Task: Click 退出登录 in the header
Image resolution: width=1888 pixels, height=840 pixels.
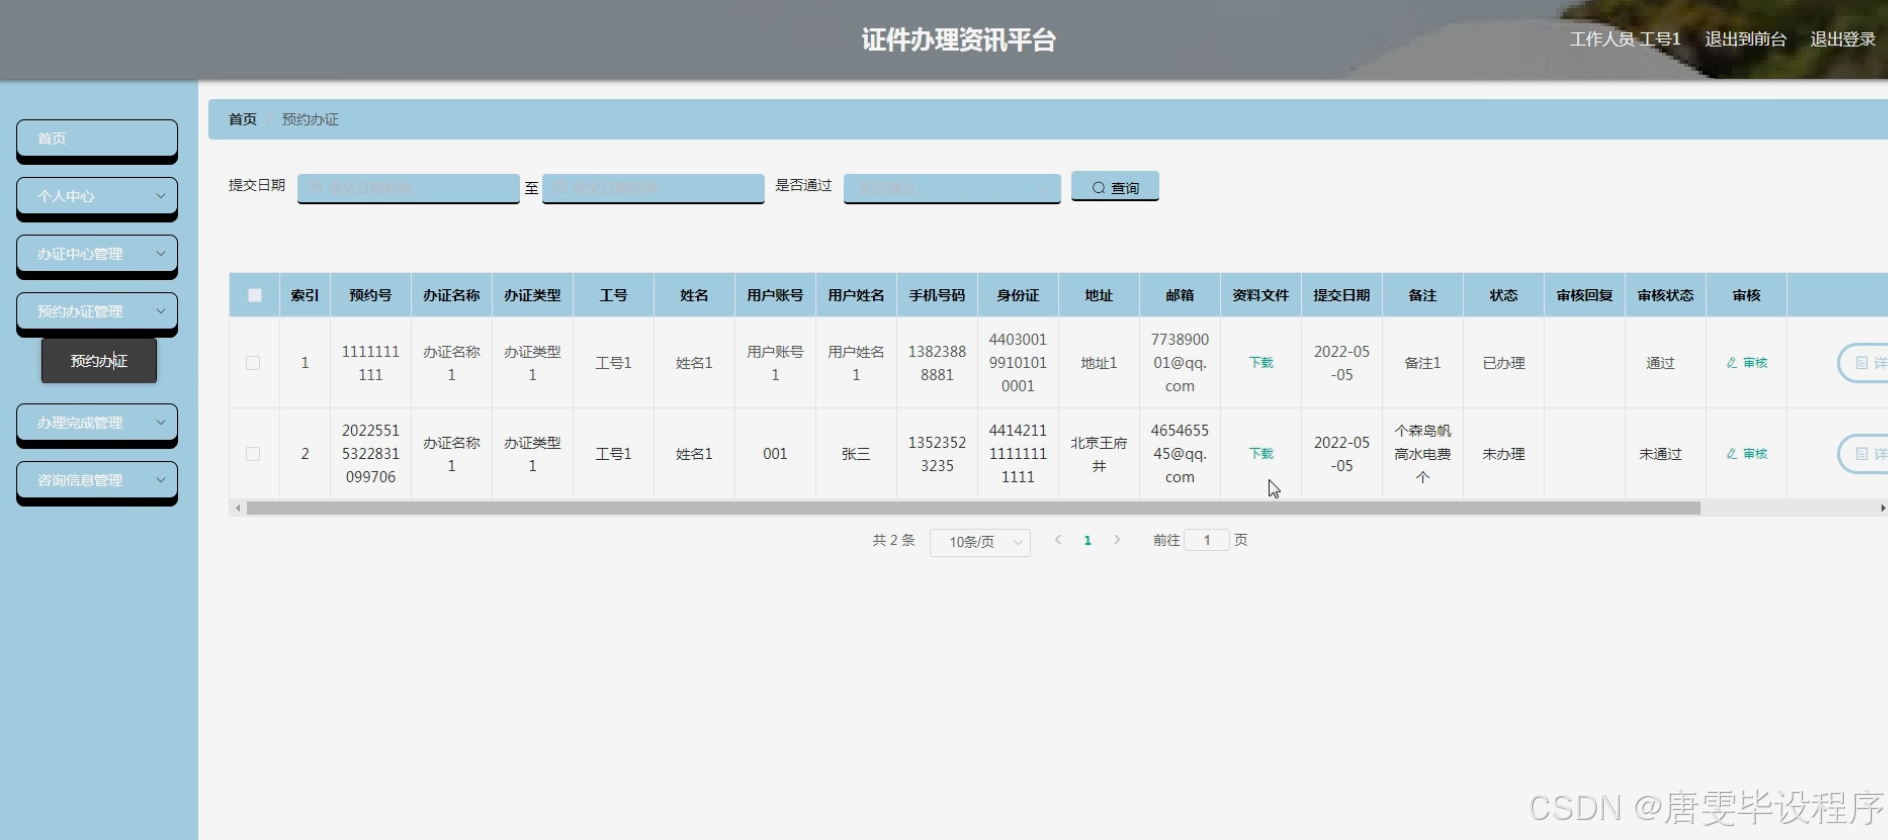Action: click(x=1843, y=39)
